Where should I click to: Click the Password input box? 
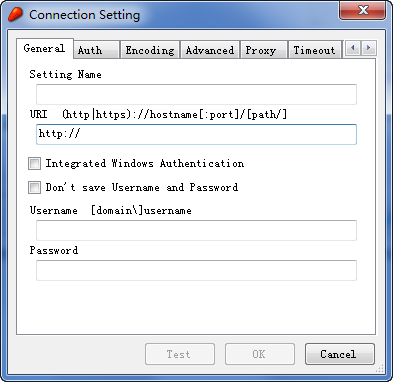[x=196, y=270]
